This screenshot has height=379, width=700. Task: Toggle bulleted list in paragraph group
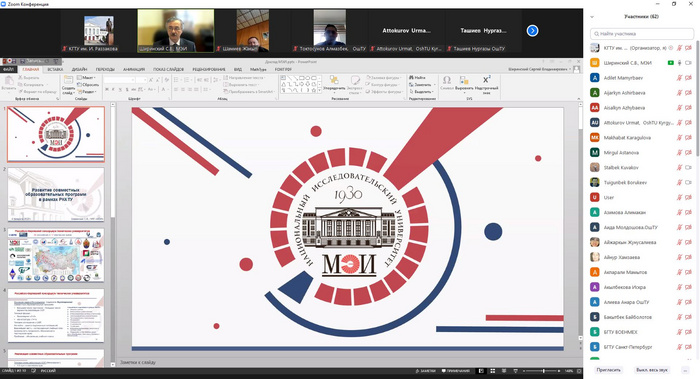177,79
